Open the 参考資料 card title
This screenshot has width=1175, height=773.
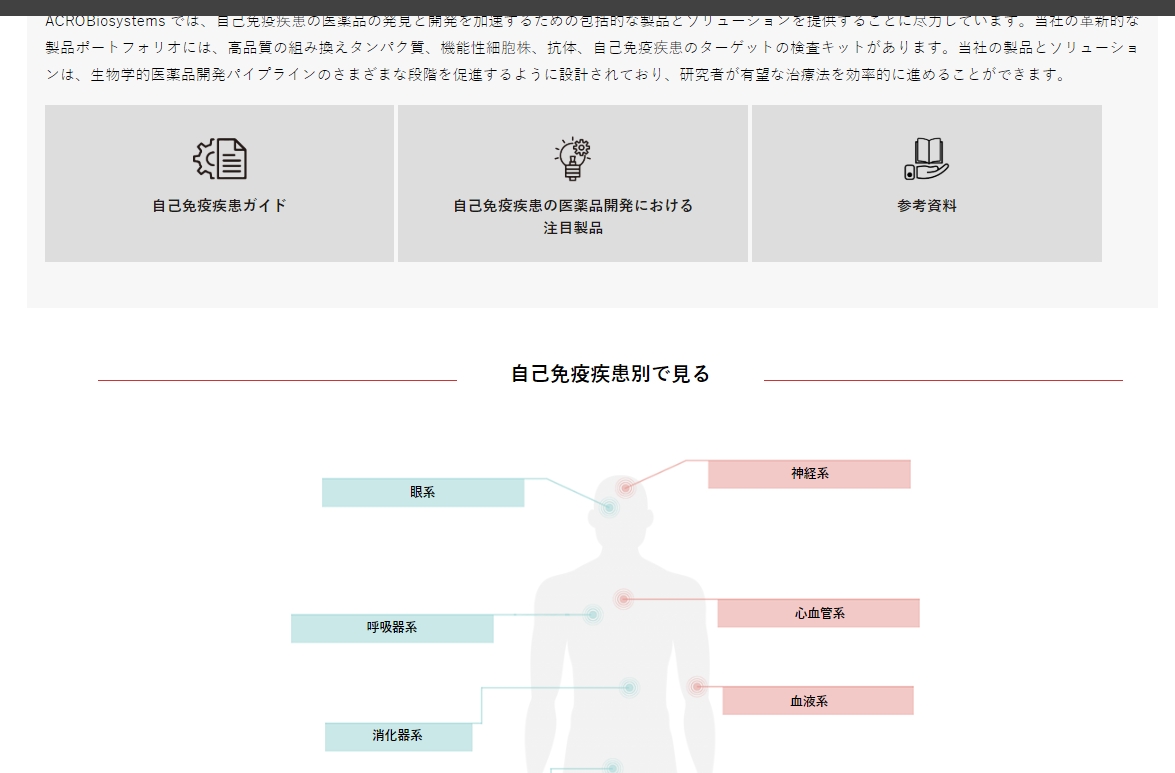pos(926,206)
